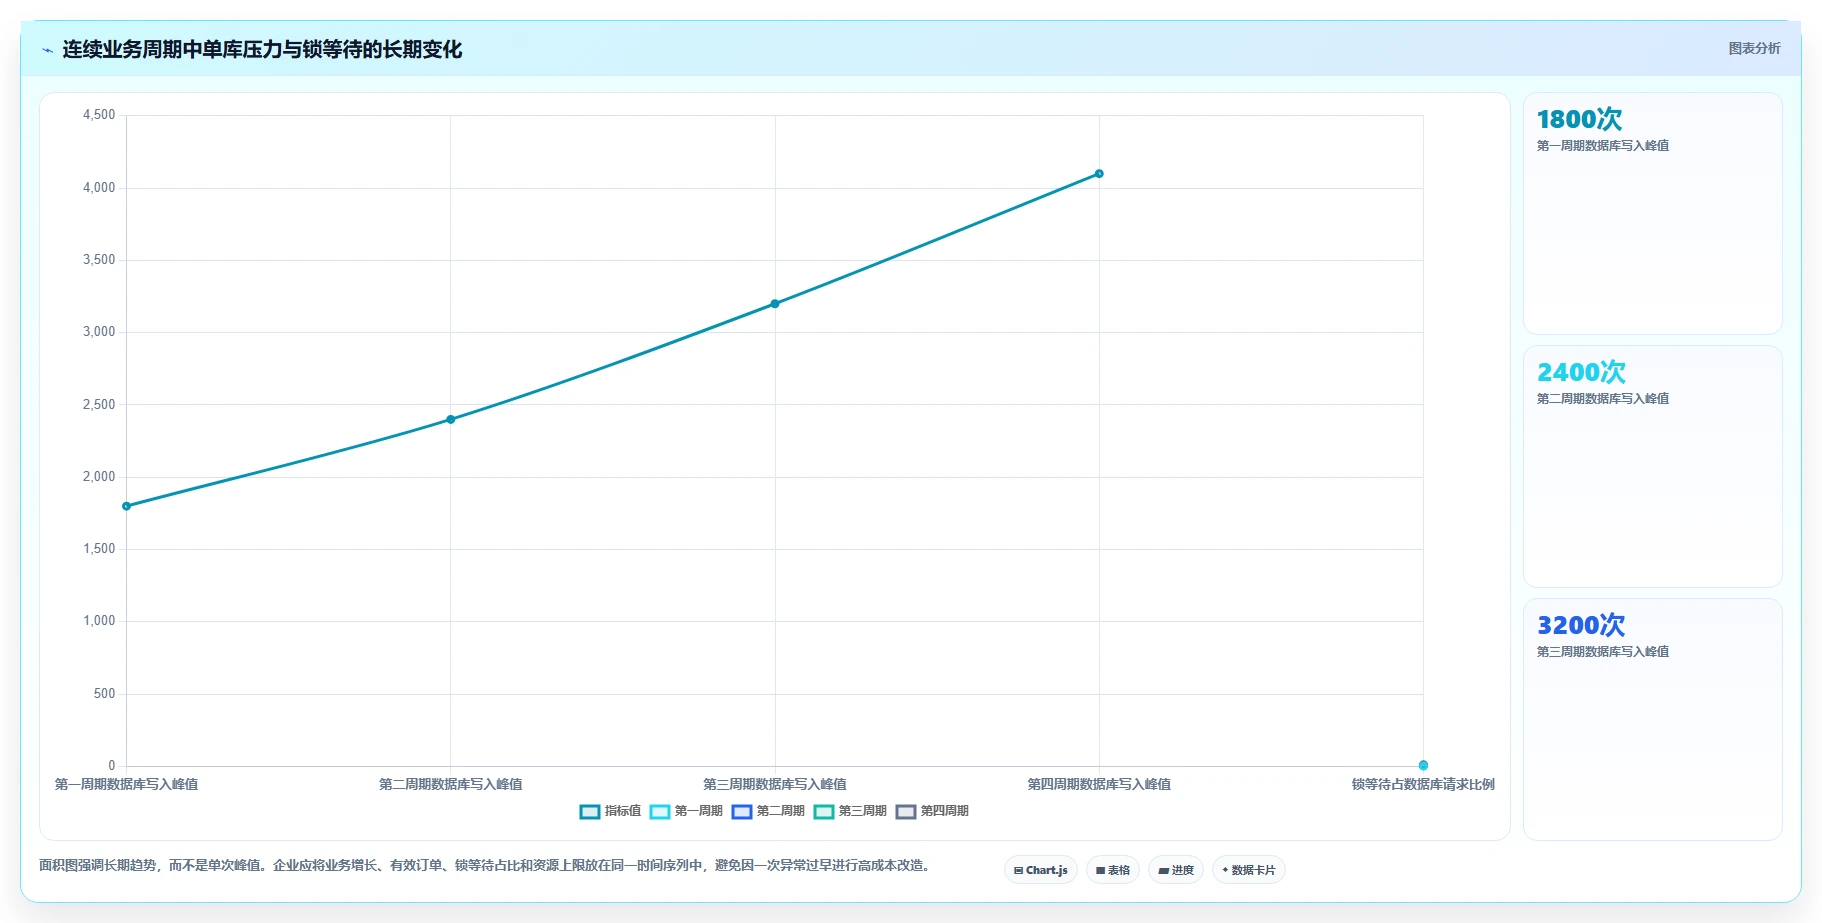Click the y-axis value 500
Image resolution: width=1822 pixels, height=923 pixels.
tap(104, 694)
